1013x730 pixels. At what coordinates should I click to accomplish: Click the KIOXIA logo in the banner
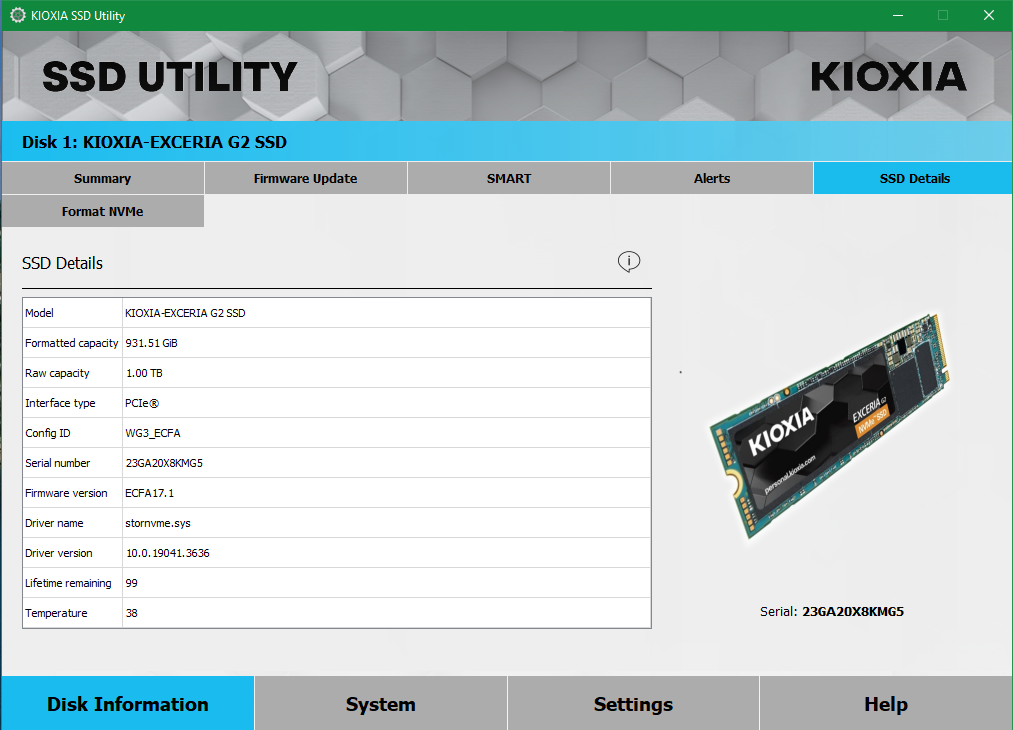click(888, 77)
